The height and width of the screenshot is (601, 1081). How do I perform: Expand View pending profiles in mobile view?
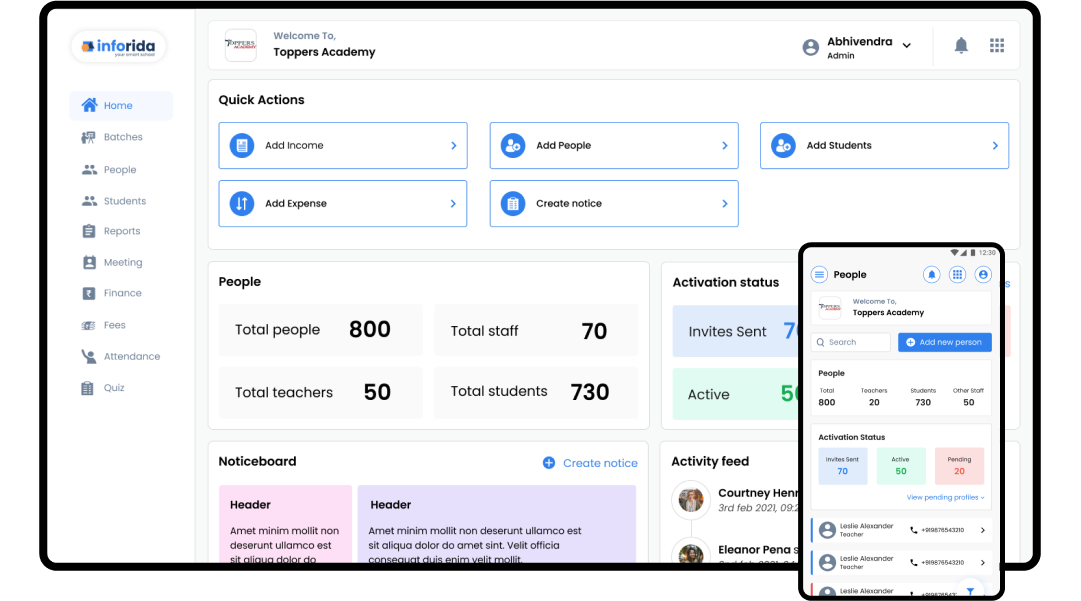(945, 497)
